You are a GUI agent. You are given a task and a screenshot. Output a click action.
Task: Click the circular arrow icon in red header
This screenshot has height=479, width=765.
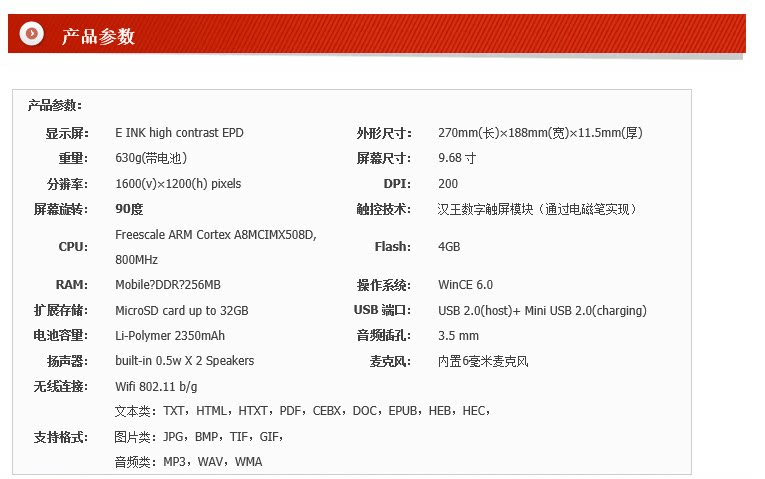[33, 34]
